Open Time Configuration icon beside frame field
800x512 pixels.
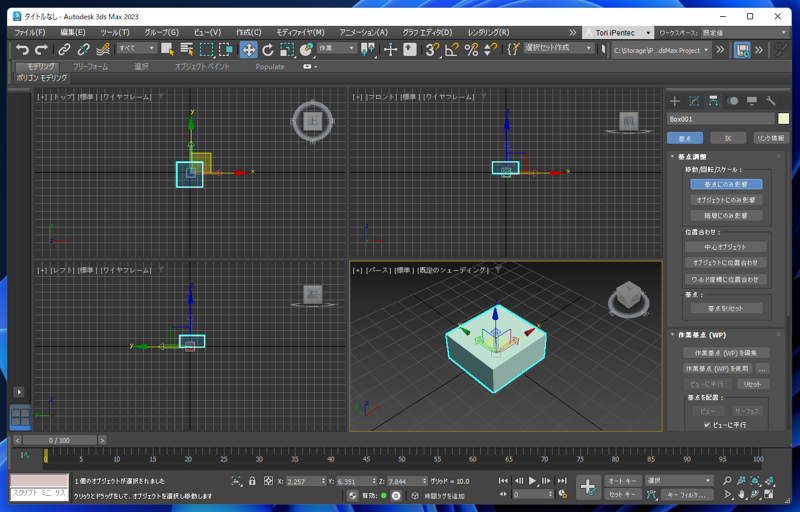pos(563,494)
